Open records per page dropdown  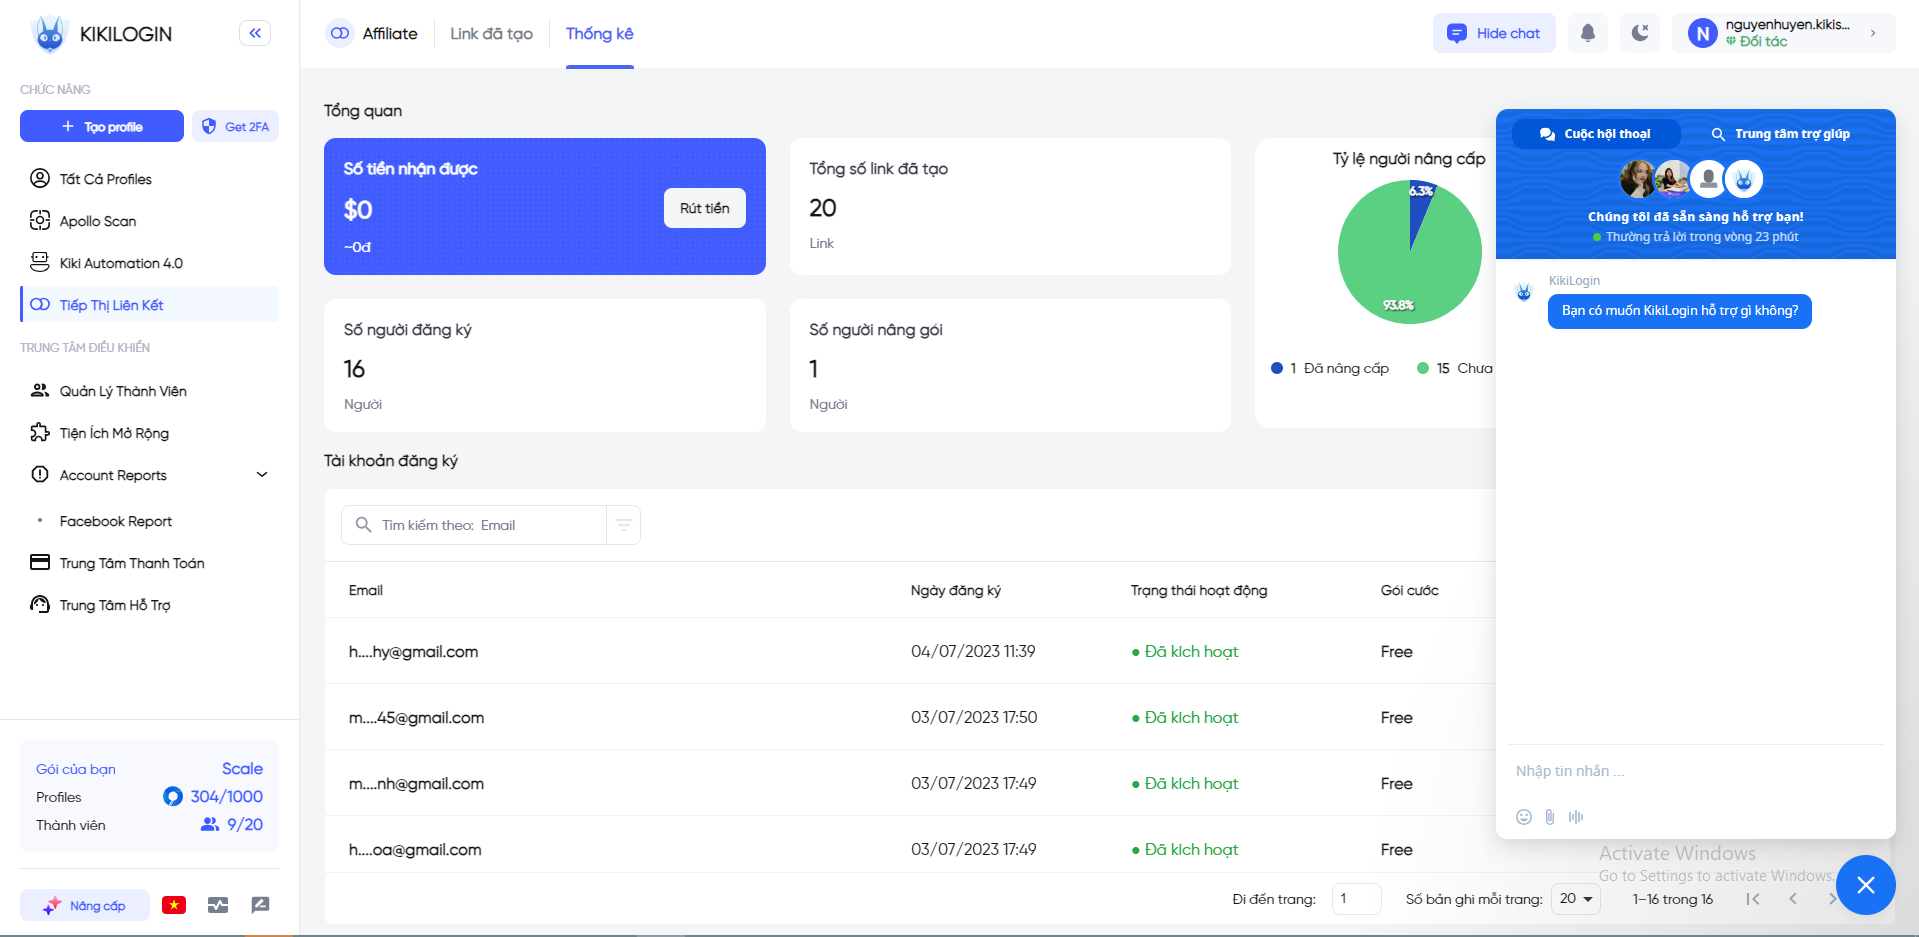click(x=1575, y=899)
